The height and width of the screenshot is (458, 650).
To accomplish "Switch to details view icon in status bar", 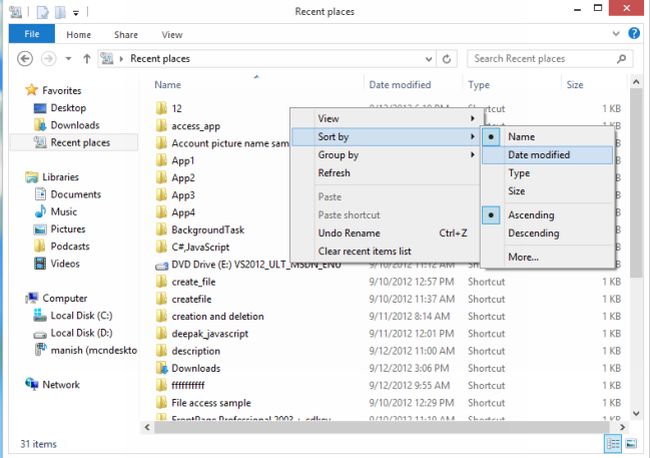I will [x=613, y=444].
